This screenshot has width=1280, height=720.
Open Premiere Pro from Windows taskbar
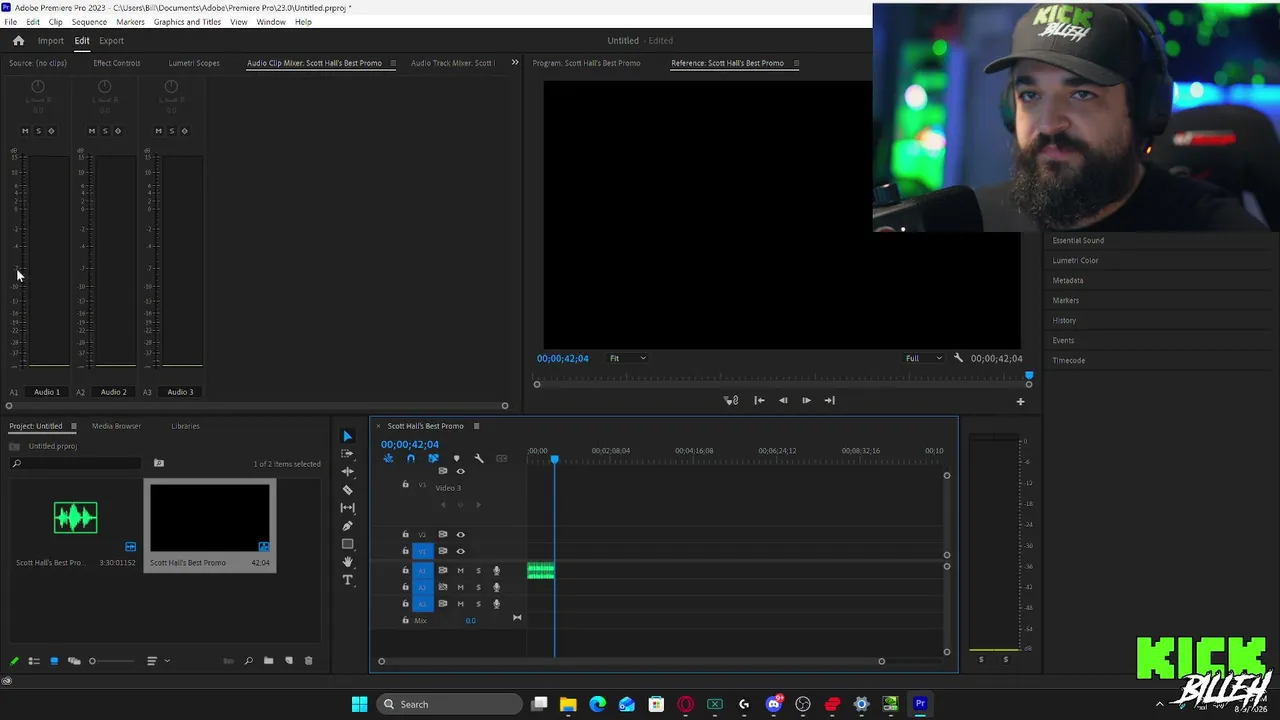coord(920,704)
